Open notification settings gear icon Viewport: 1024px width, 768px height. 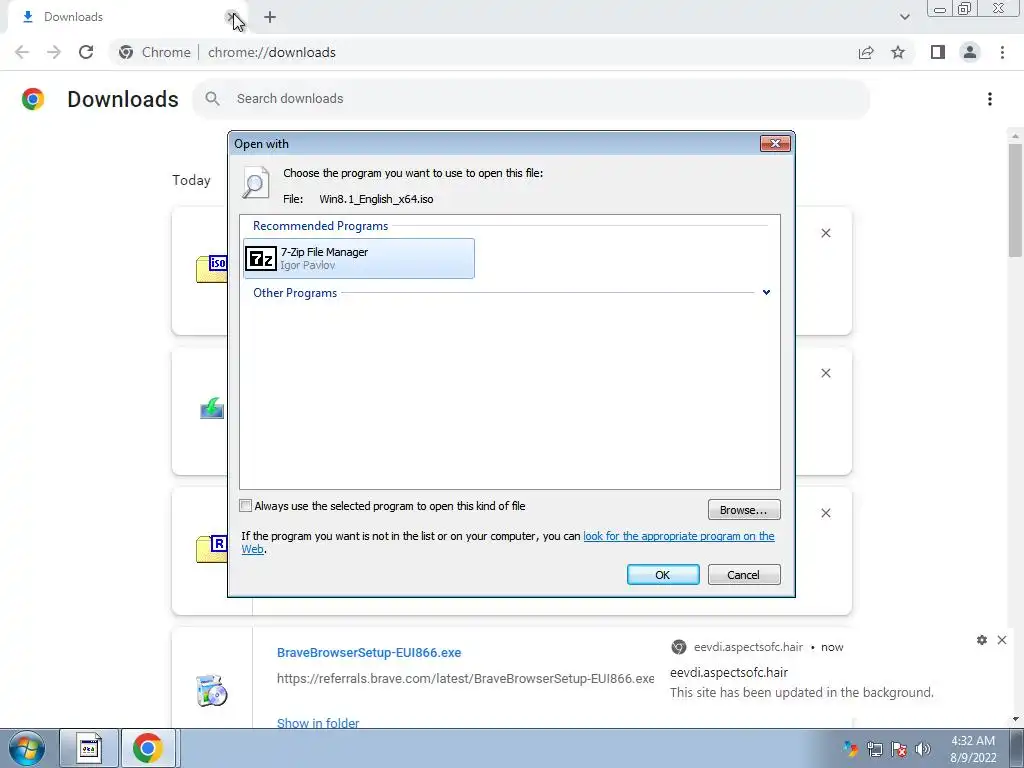point(982,640)
